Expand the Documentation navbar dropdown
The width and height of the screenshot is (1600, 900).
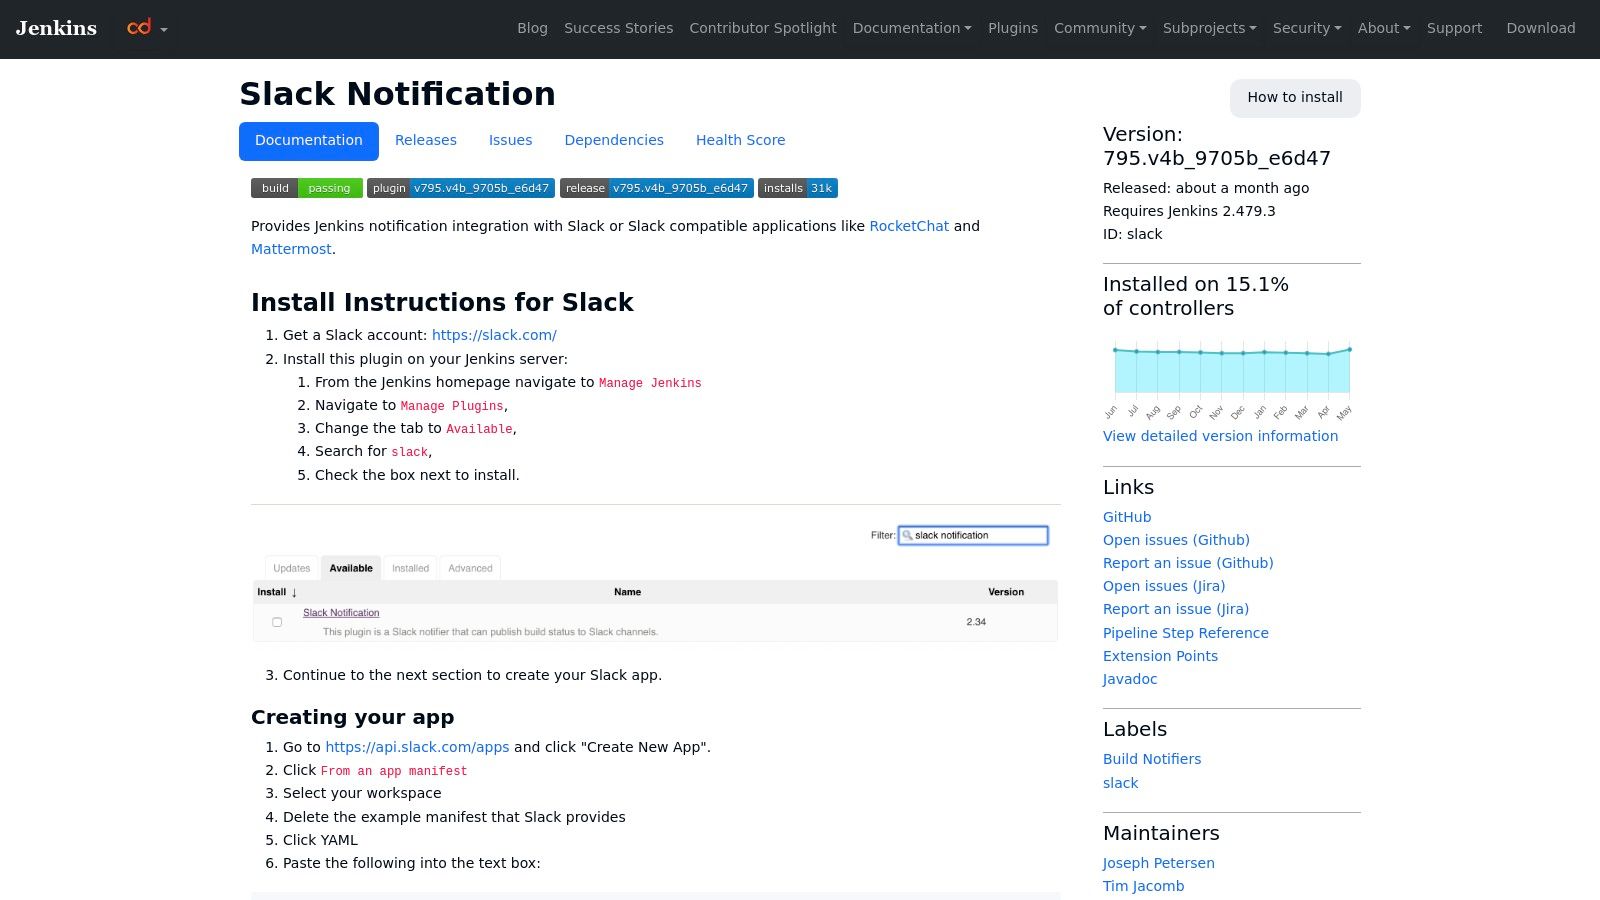[x=910, y=28]
